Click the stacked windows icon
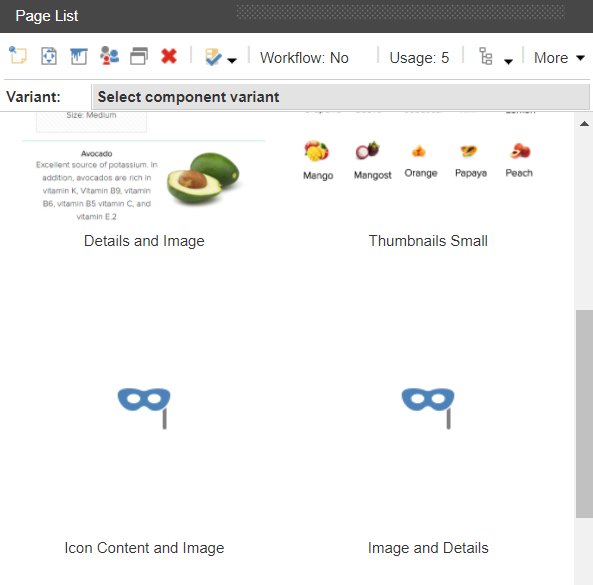Image resolution: width=593 pixels, height=585 pixels. (139, 56)
